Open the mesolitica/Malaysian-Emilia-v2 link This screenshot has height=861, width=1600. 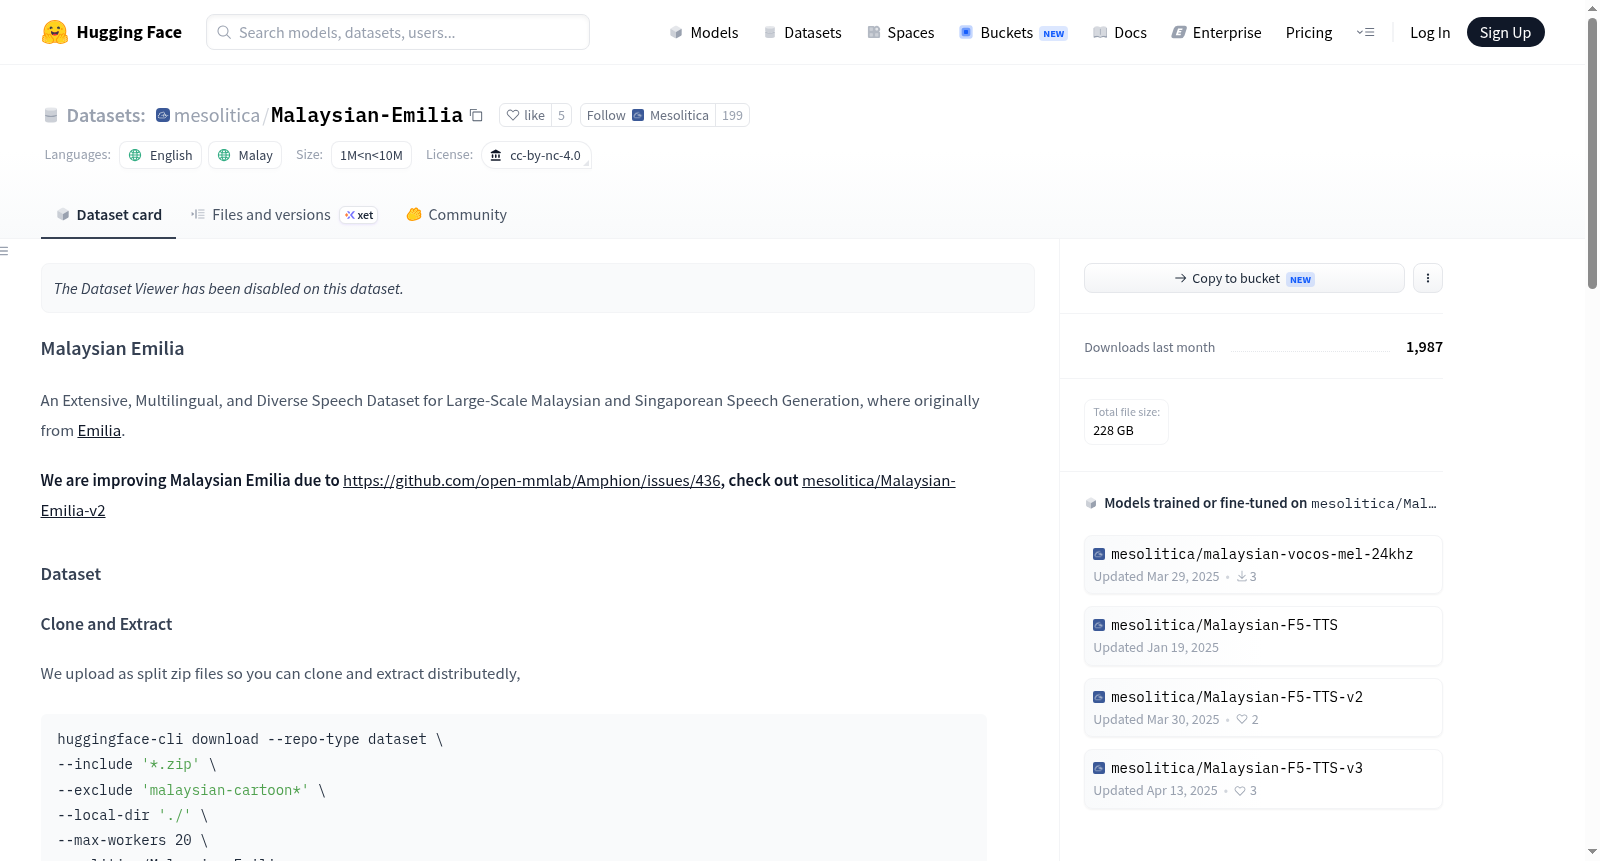(498, 496)
